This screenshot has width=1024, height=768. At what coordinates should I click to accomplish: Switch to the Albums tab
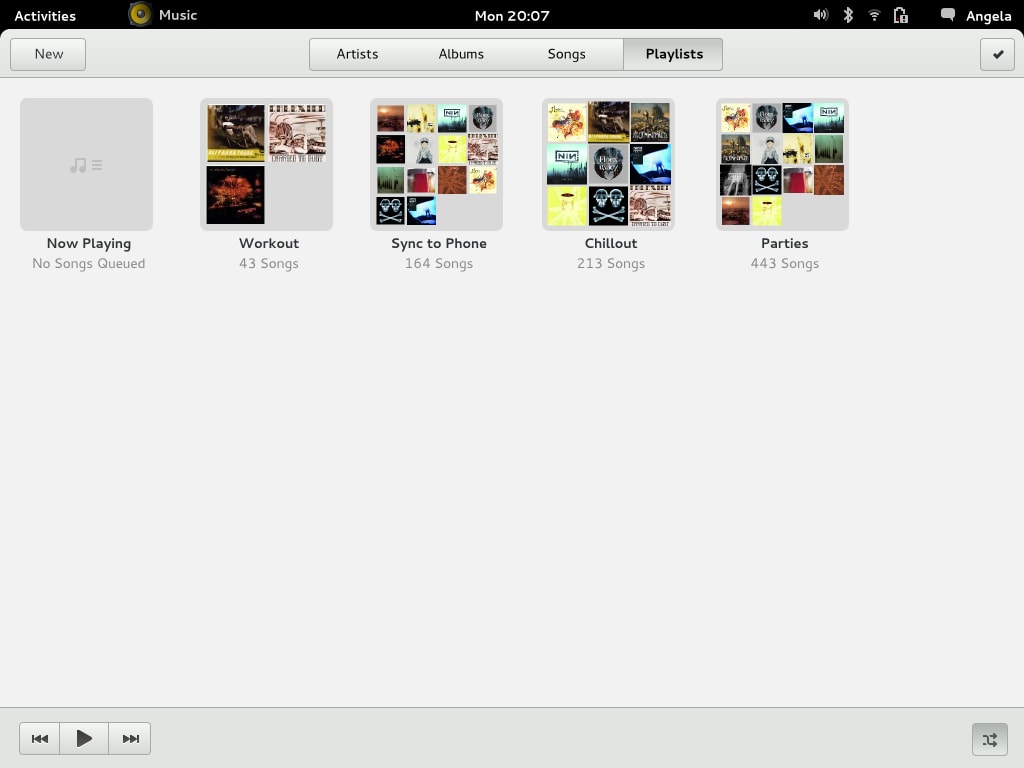pyautogui.click(x=461, y=54)
